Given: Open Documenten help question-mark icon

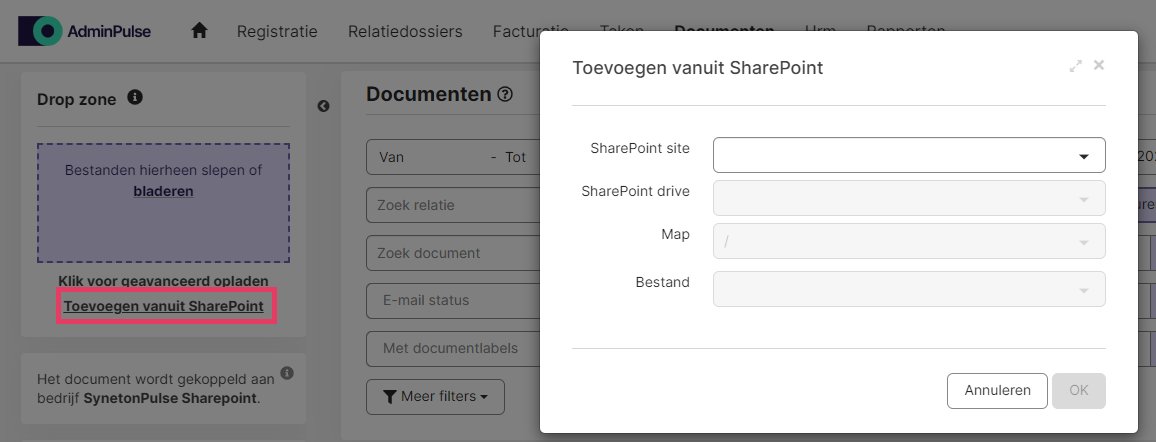Looking at the screenshot, I should point(505,94).
